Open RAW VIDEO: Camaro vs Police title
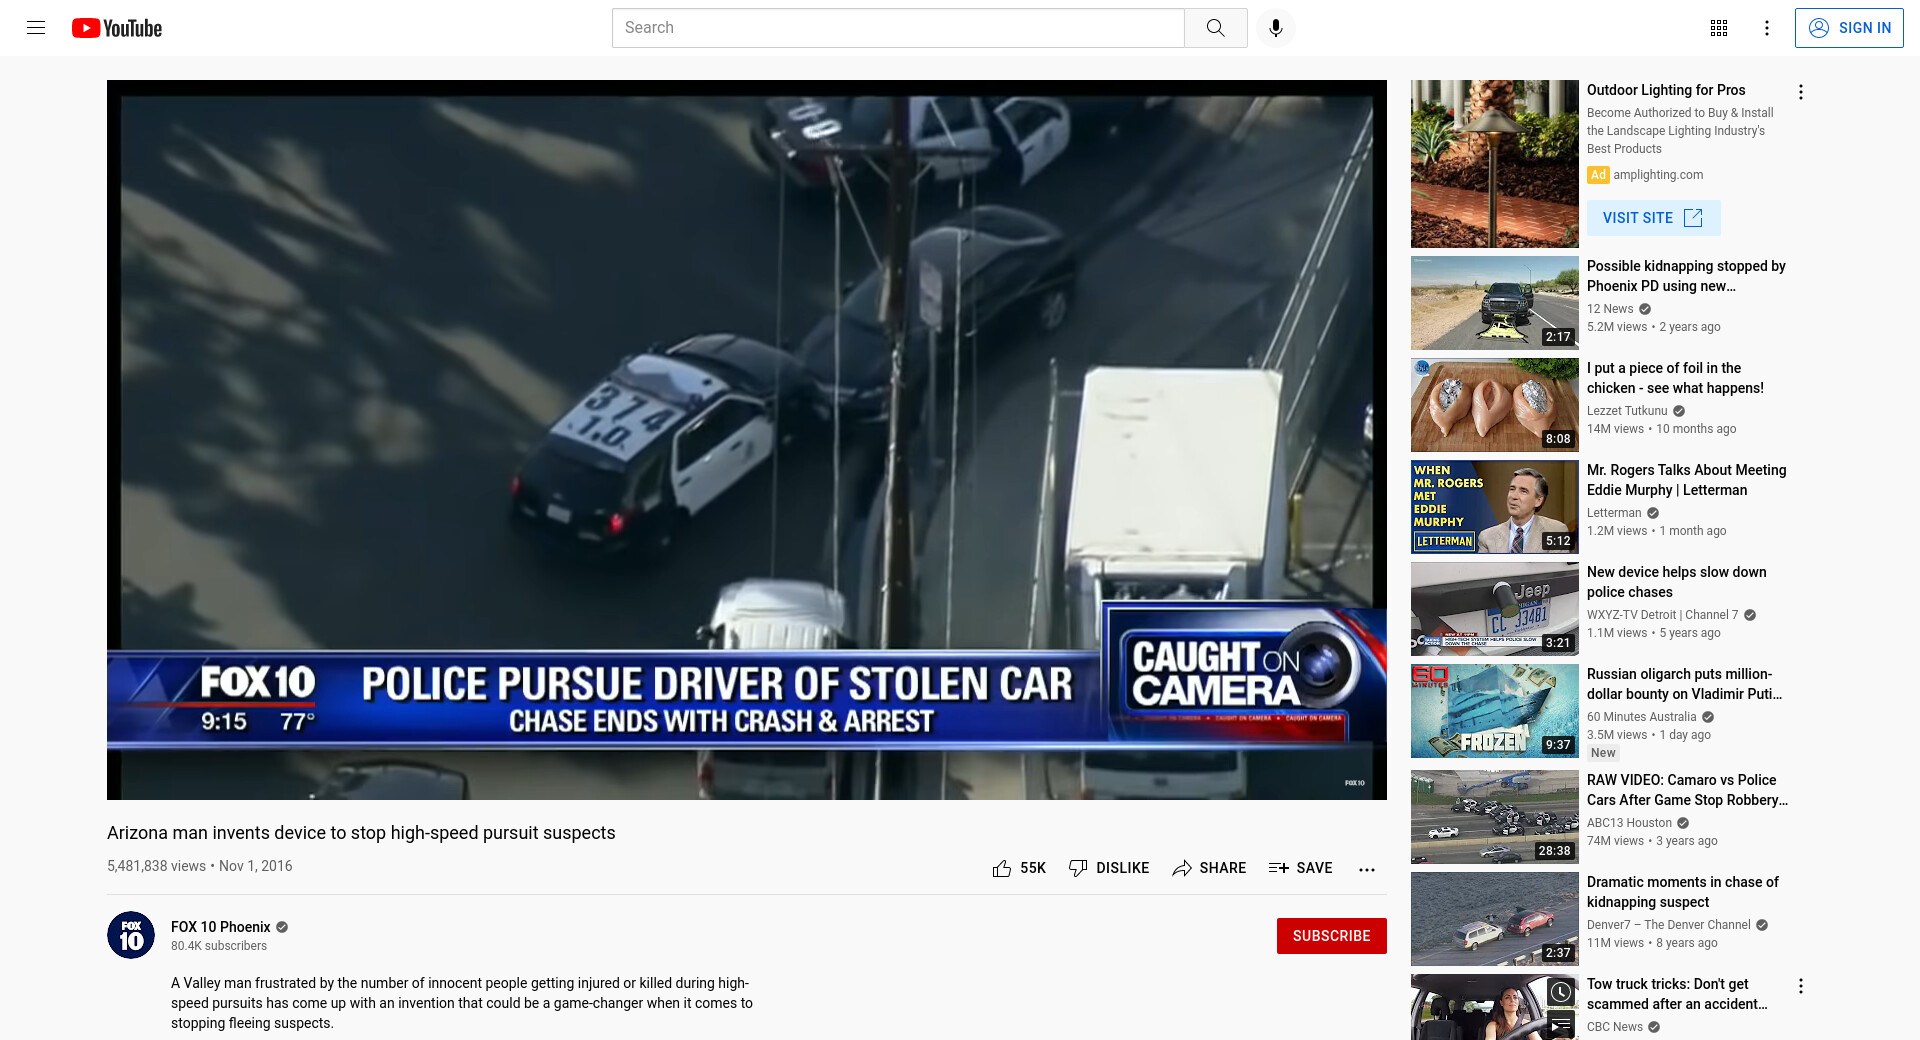The image size is (1920, 1040). click(x=1687, y=790)
